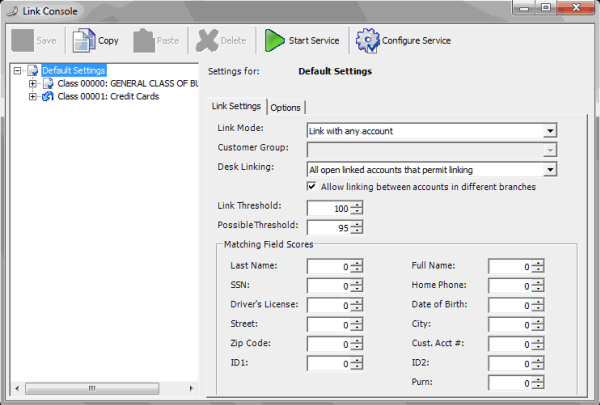
Task: Click the Link Threshold value field
Action: 328,208
